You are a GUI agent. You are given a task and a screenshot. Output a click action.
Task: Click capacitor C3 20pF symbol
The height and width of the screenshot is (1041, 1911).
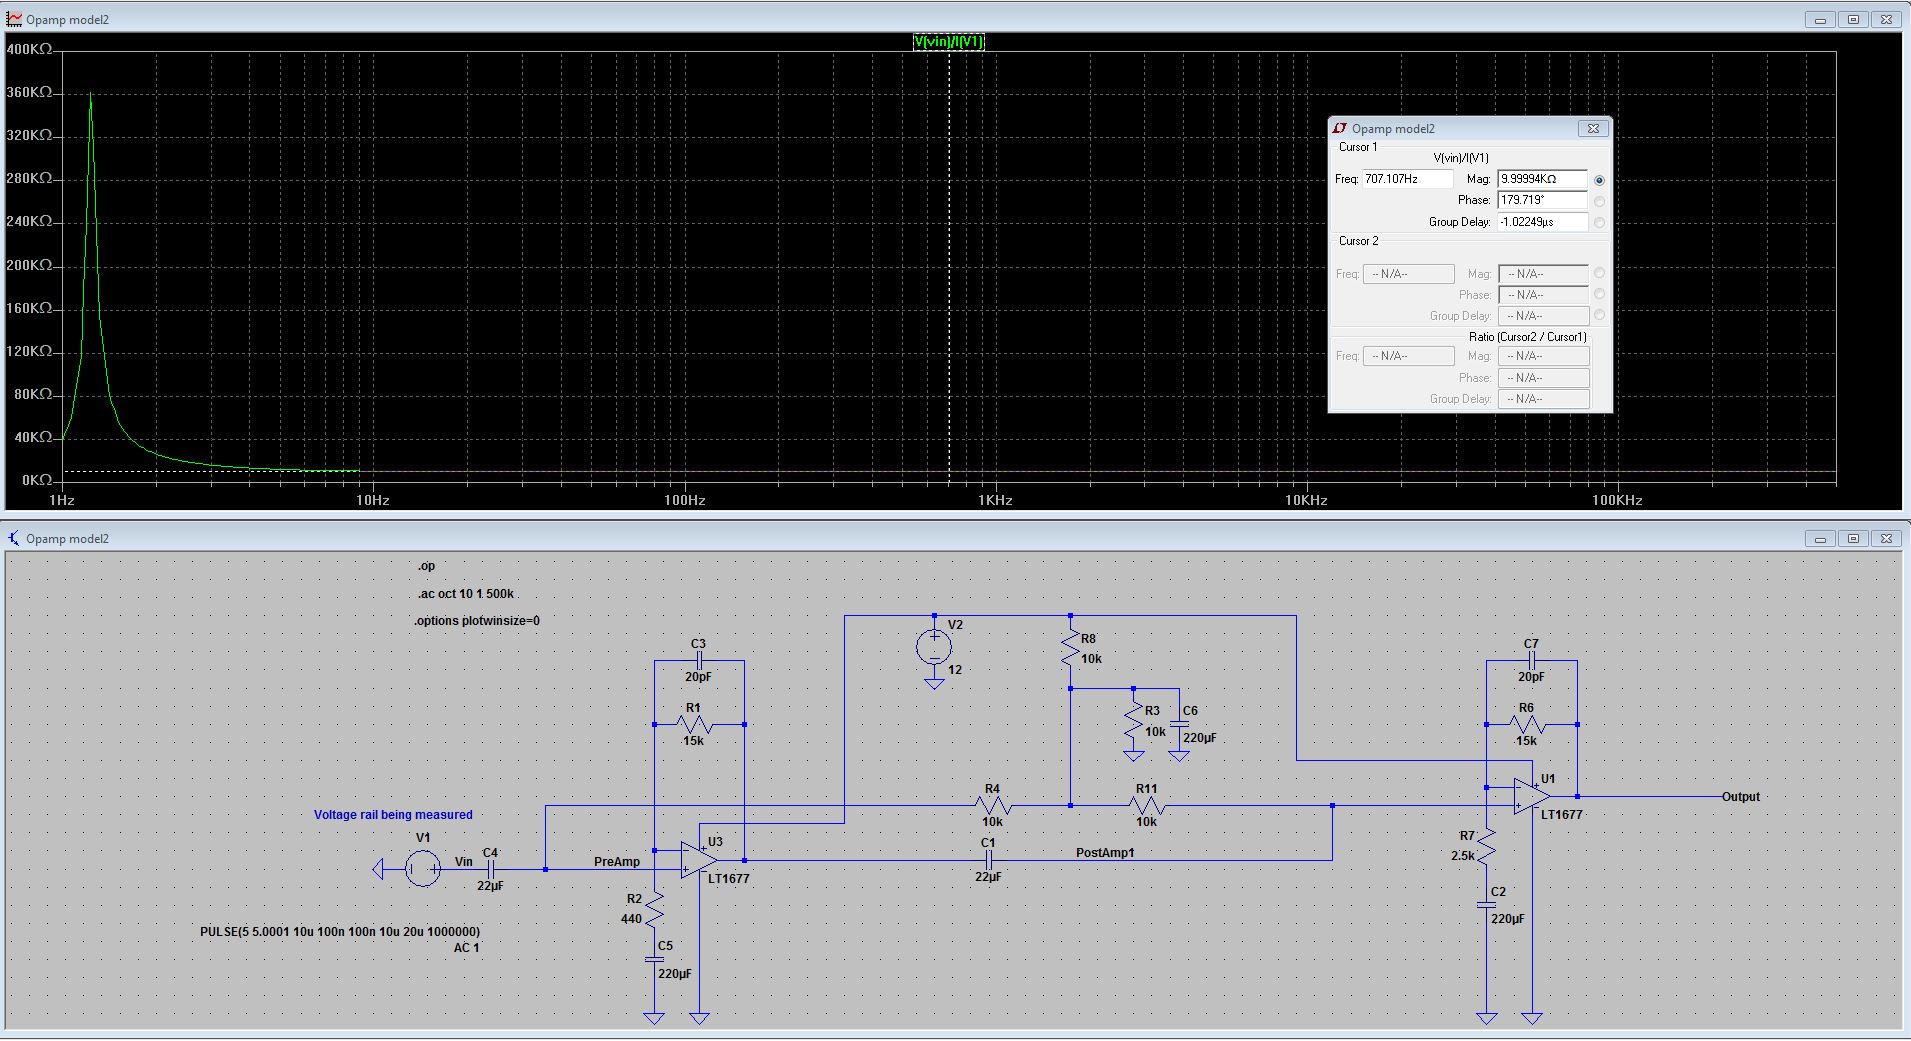tap(699, 660)
